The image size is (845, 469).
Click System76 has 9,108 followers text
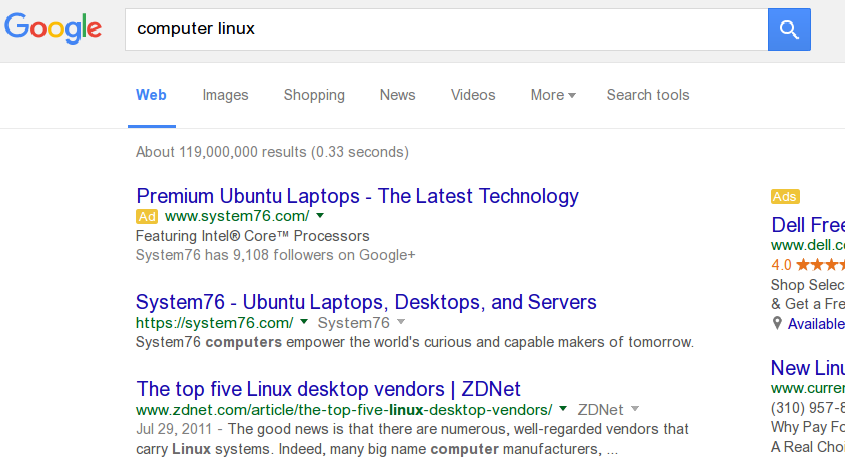pyautogui.click(x=275, y=255)
